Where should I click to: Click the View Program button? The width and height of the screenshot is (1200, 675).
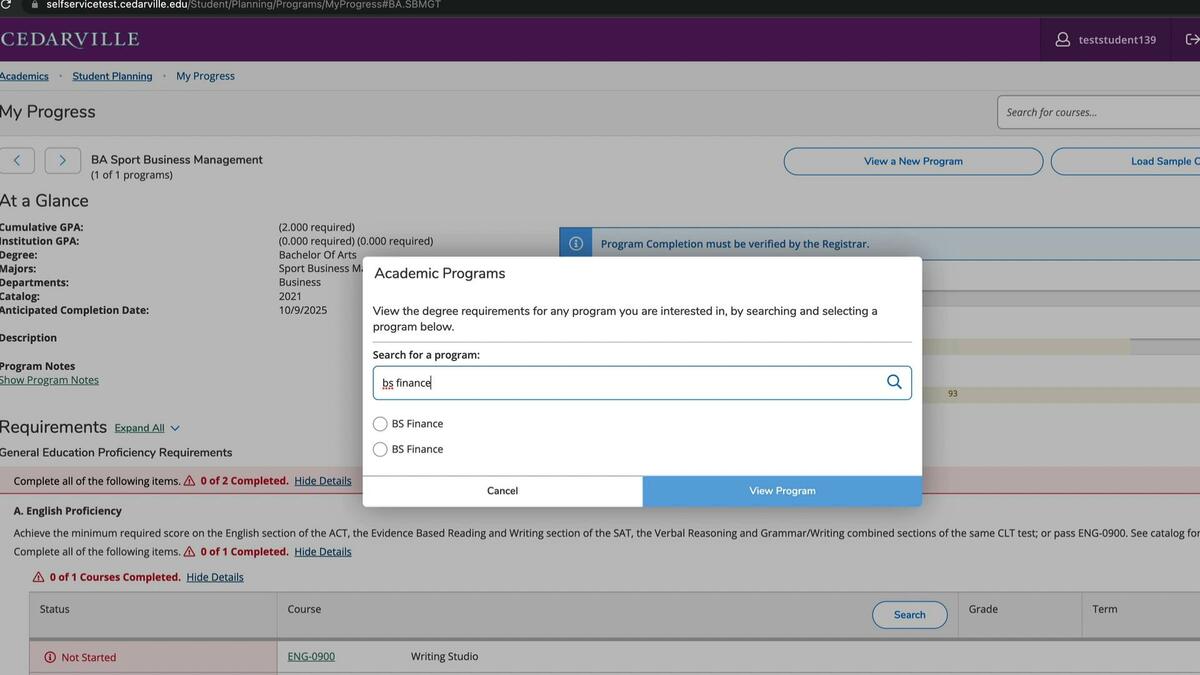click(782, 491)
